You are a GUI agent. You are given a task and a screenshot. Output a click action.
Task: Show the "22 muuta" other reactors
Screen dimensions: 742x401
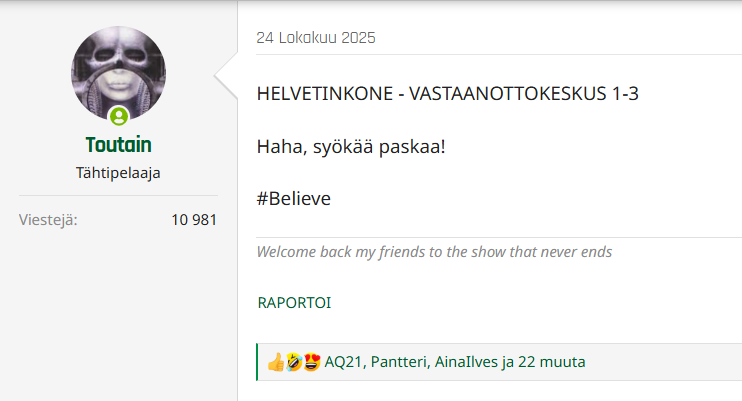coord(553,362)
